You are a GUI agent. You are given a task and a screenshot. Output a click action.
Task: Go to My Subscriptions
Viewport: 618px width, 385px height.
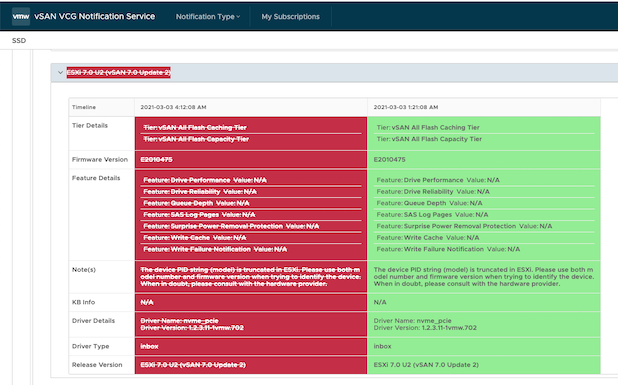pos(290,17)
